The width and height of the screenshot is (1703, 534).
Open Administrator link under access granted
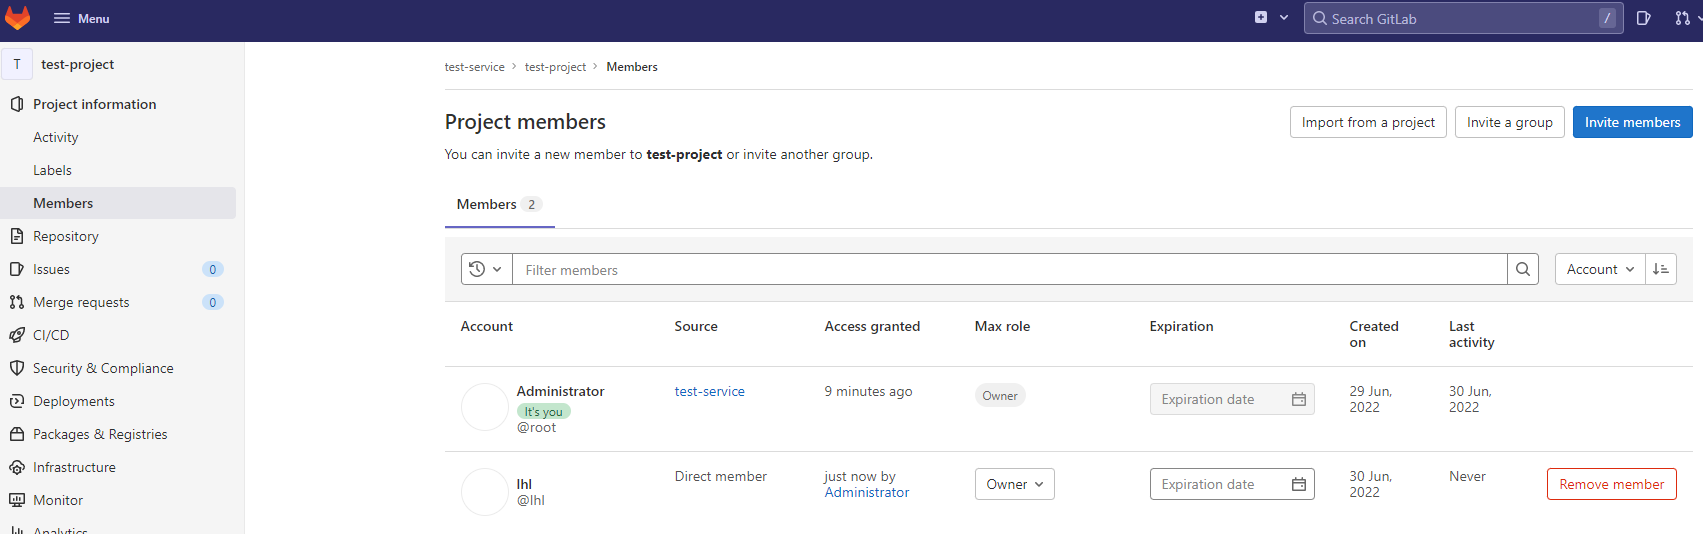coord(867,492)
